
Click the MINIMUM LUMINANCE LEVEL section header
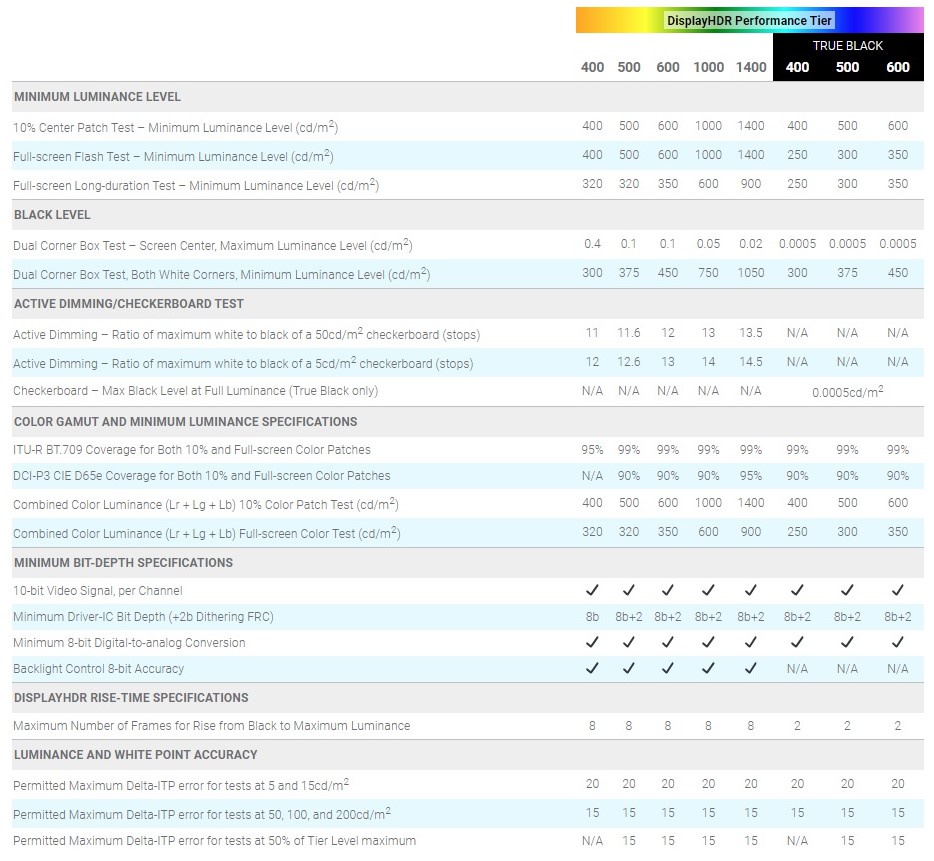click(x=97, y=97)
